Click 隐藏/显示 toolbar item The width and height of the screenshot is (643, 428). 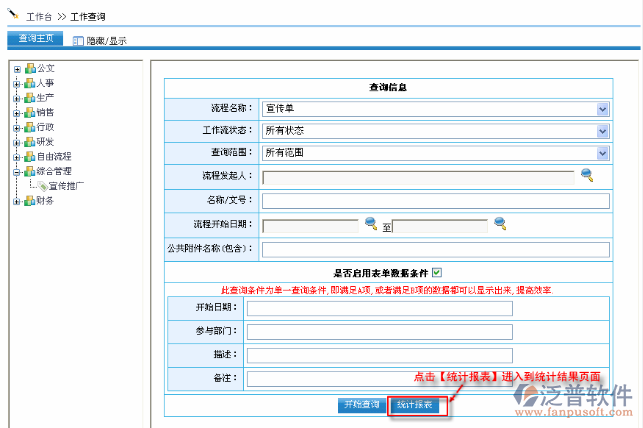106,41
